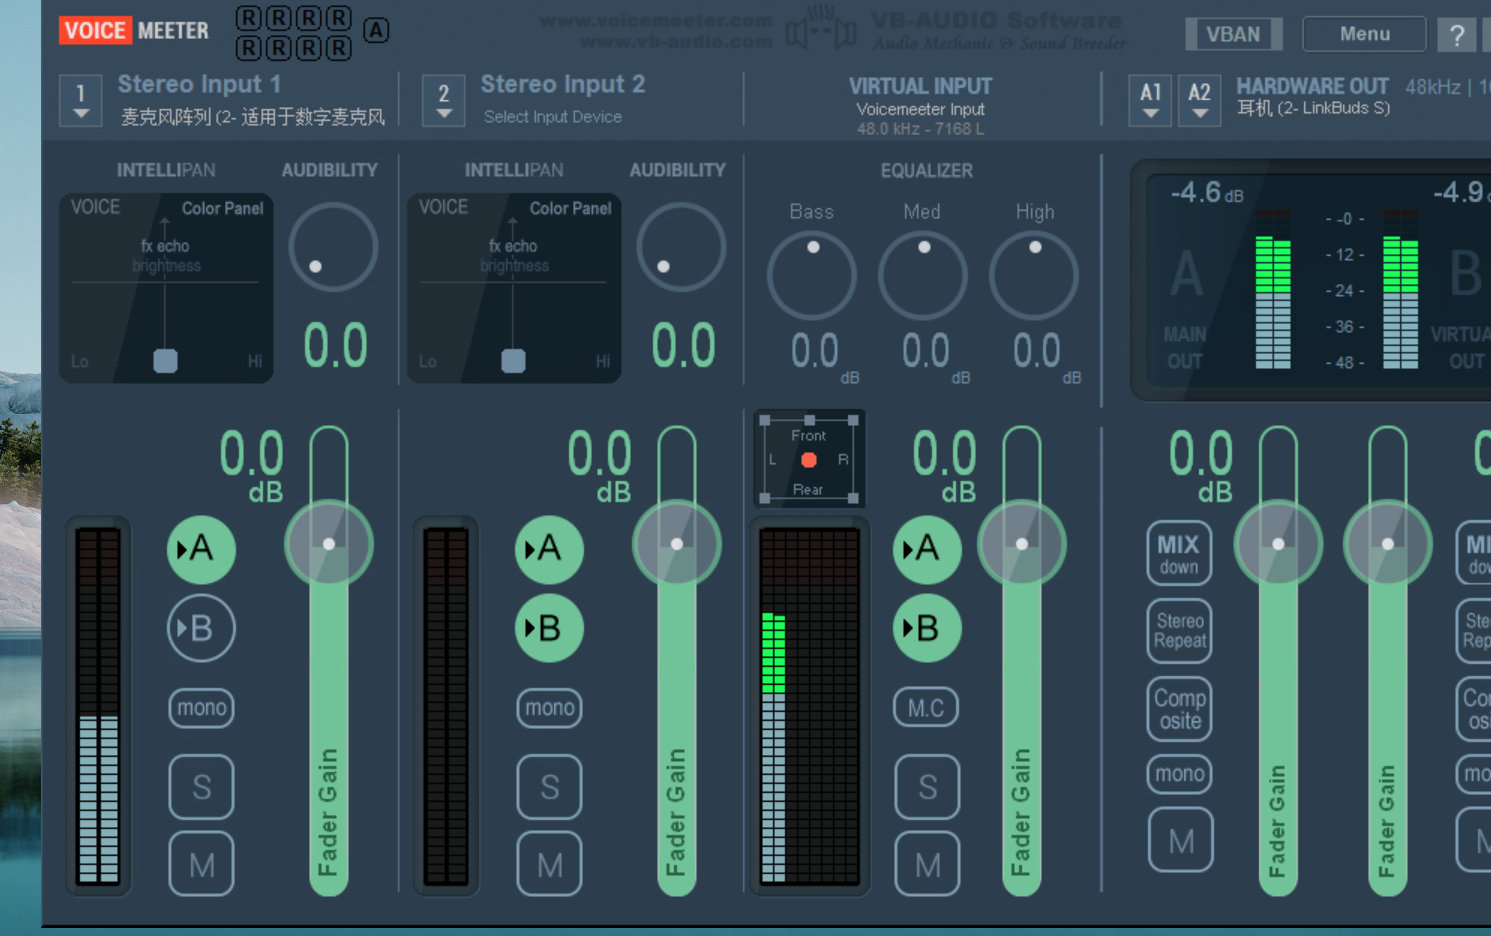1491x936 pixels.
Task: Expand the Stereo Input 1 device selector
Action: pyautogui.click(x=80, y=101)
